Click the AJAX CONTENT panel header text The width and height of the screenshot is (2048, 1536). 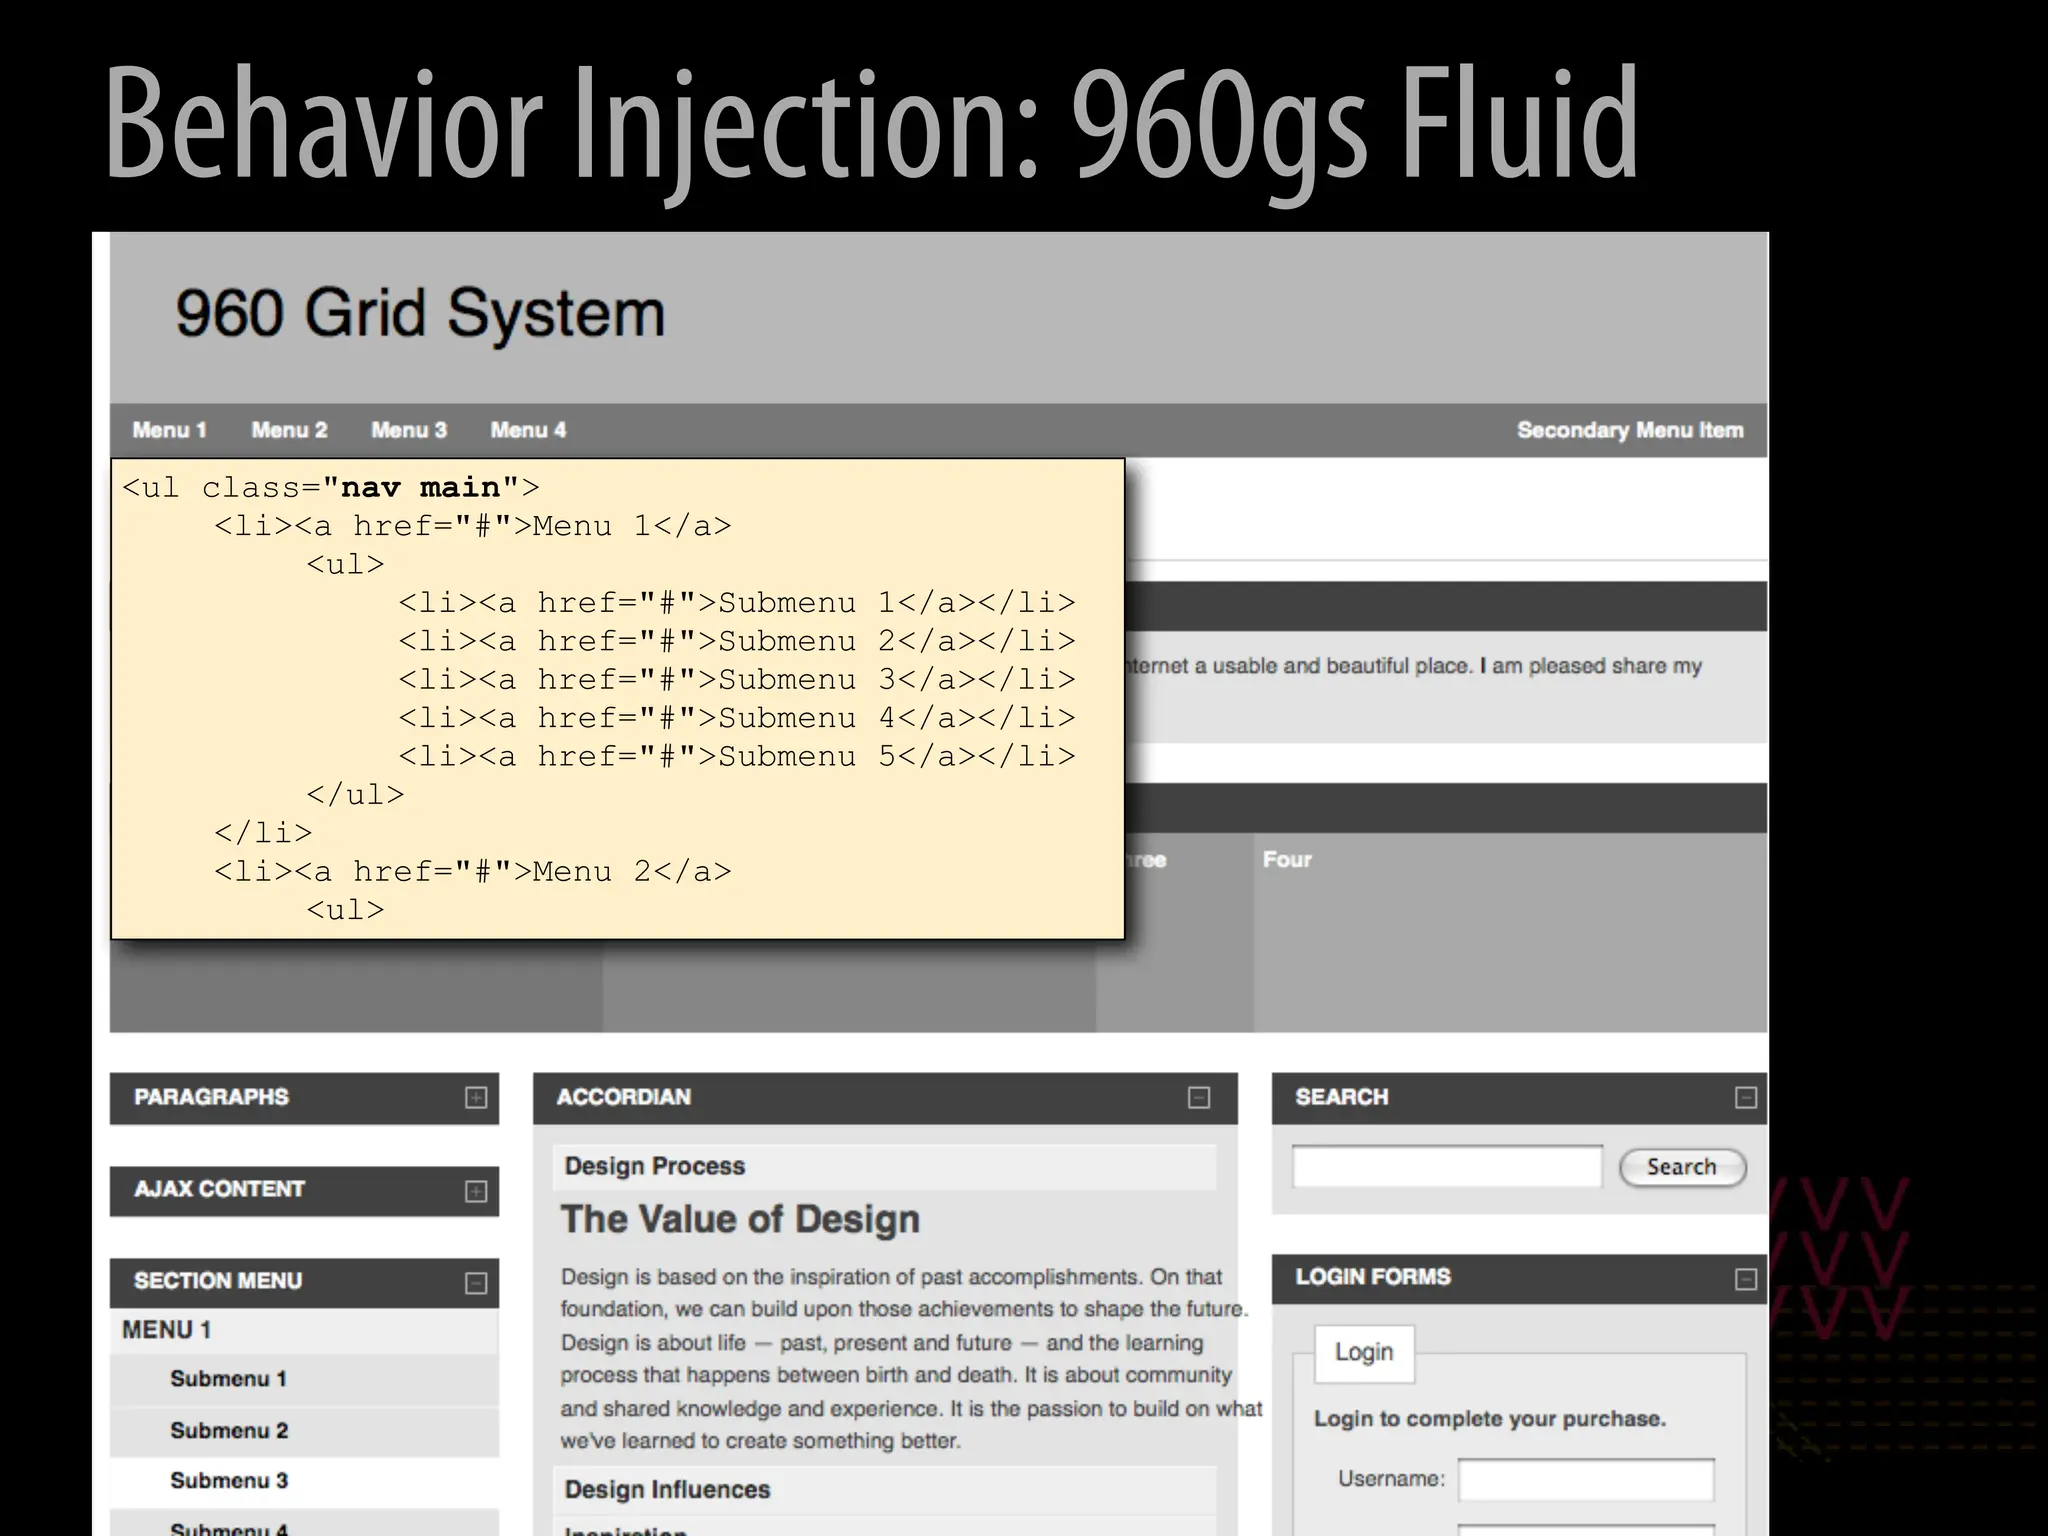click(x=219, y=1189)
